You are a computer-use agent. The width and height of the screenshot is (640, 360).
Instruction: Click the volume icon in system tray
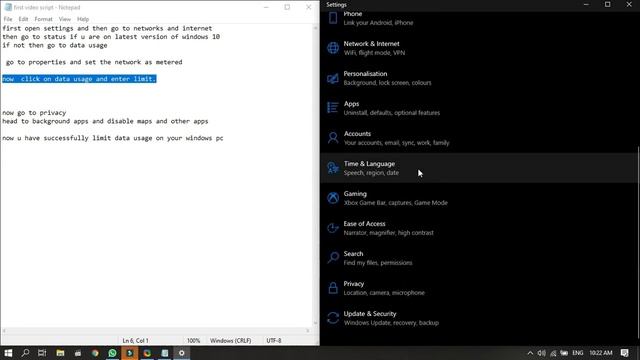(x=542, y=353)
